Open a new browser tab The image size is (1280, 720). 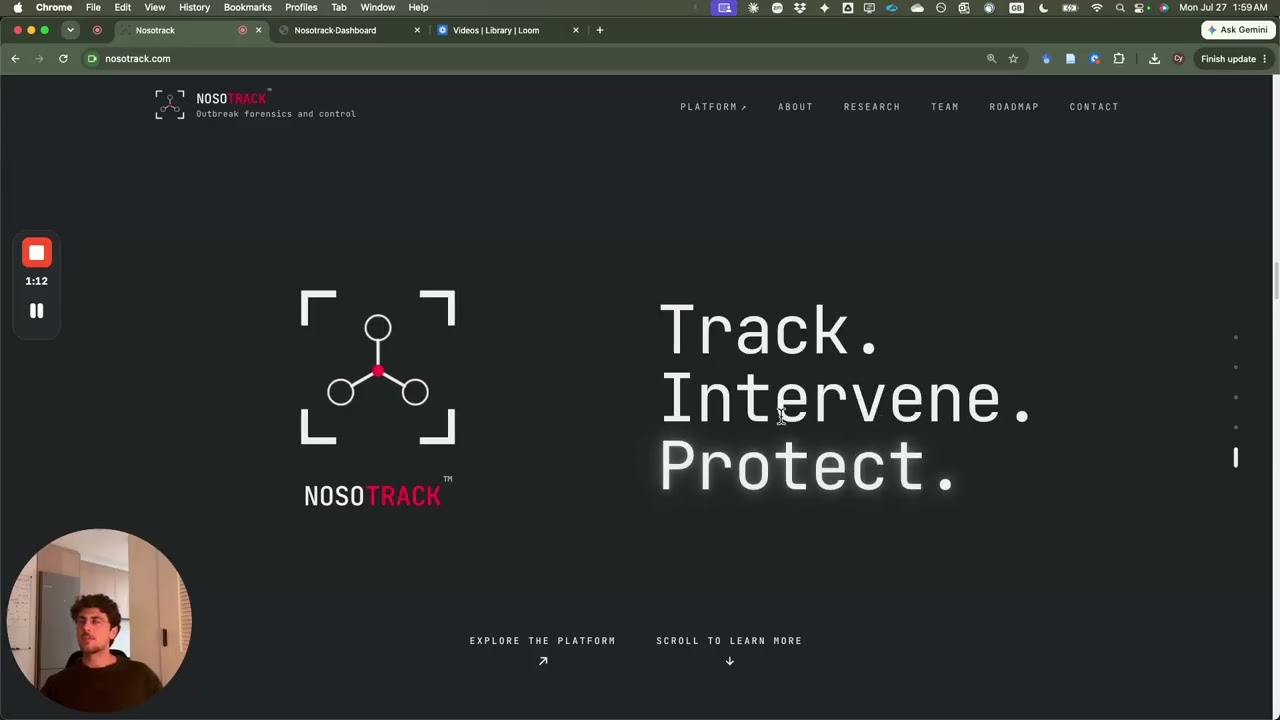[x=600, y=30]
